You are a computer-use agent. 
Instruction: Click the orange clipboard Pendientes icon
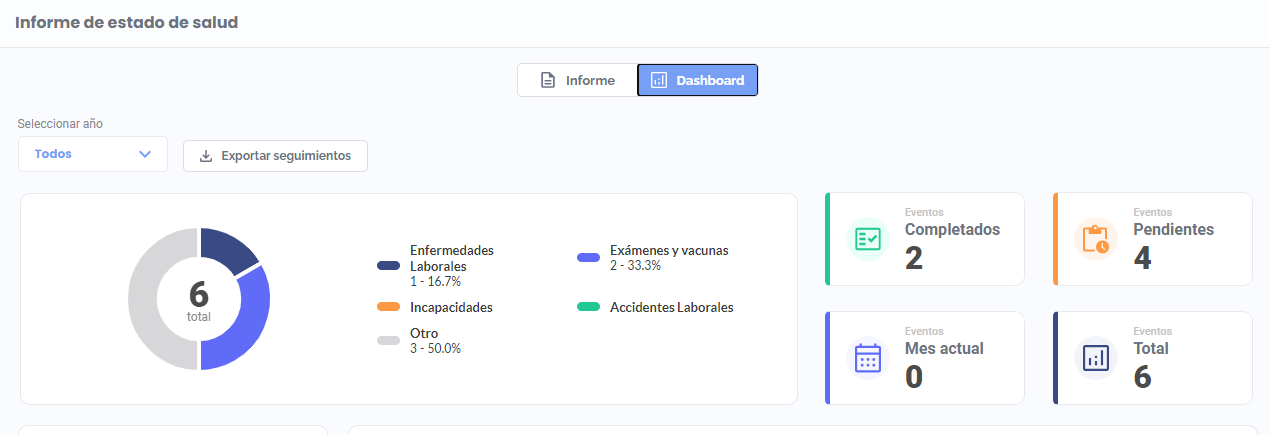[x=1096, y=239]
